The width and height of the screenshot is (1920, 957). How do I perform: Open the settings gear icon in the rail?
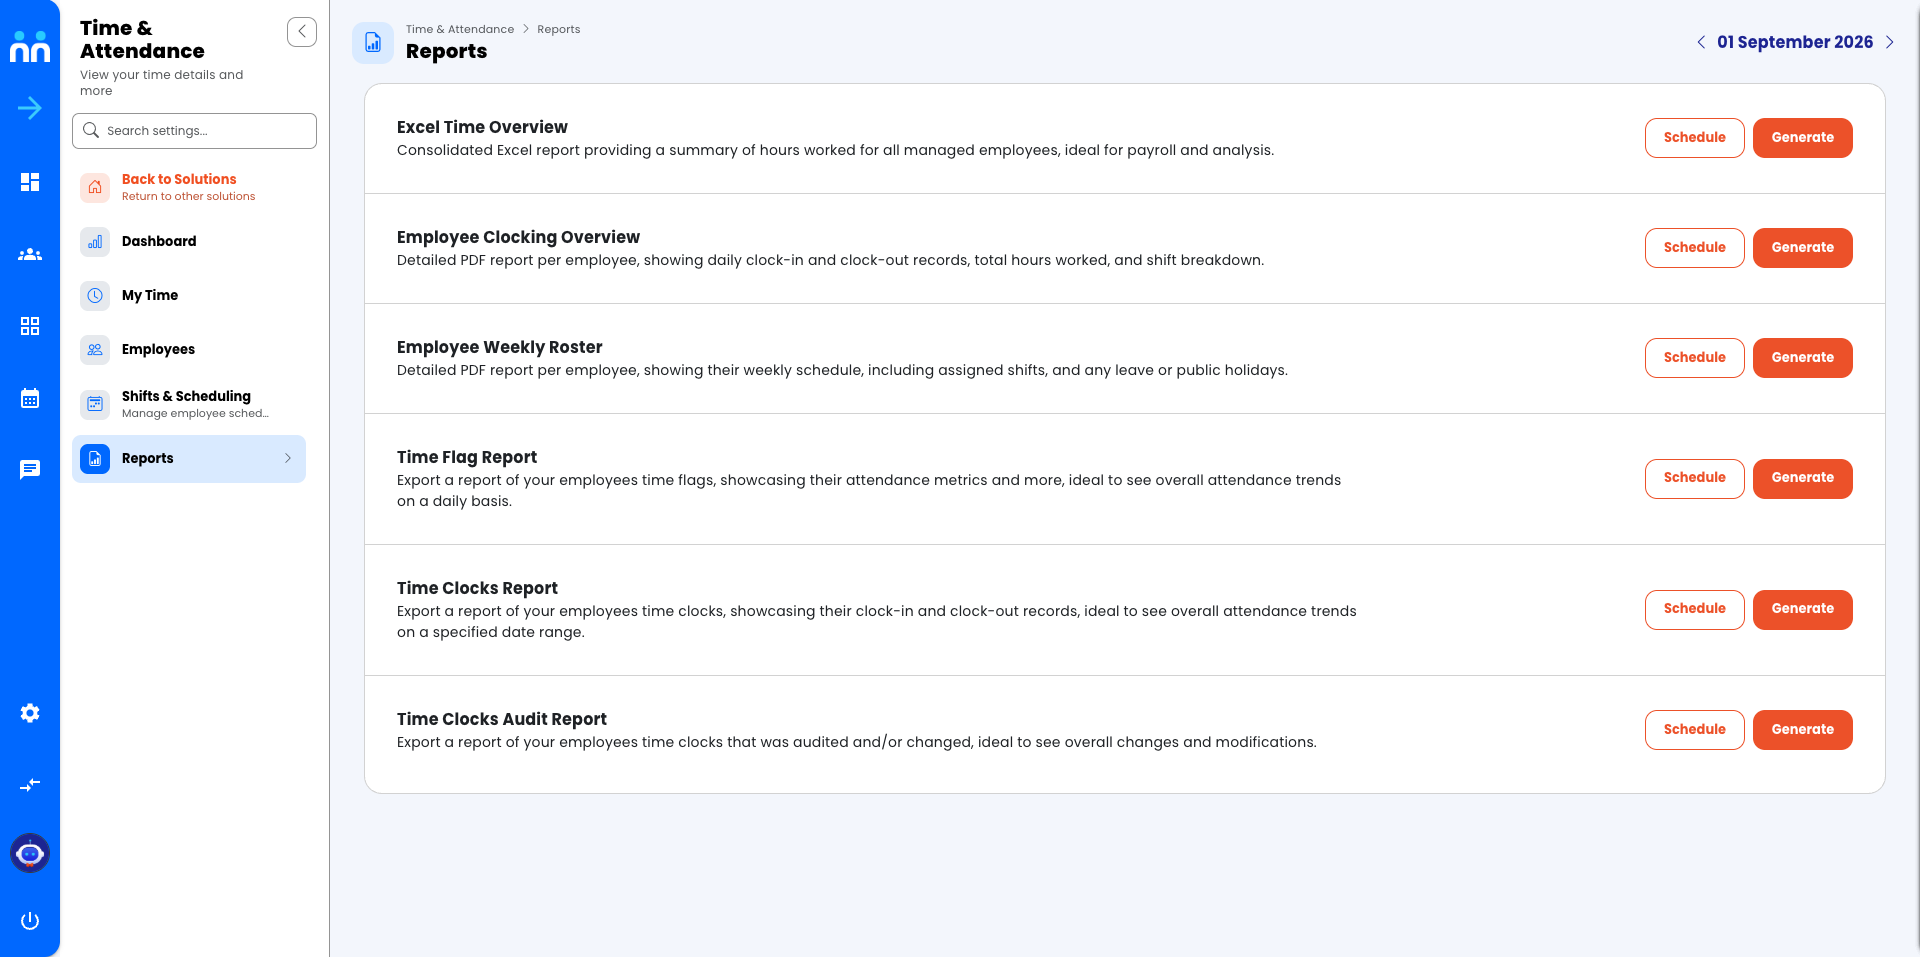[30, 713]
